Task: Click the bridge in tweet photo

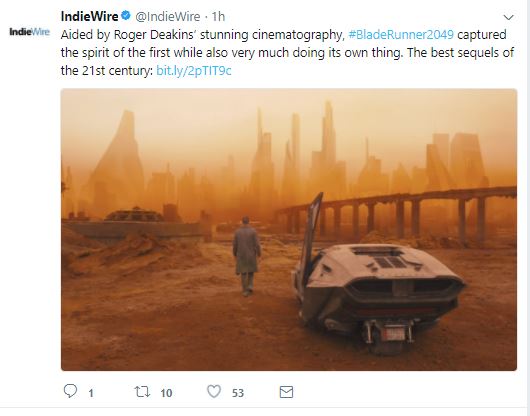Action: pyautogui.click(x=397, y=215)
